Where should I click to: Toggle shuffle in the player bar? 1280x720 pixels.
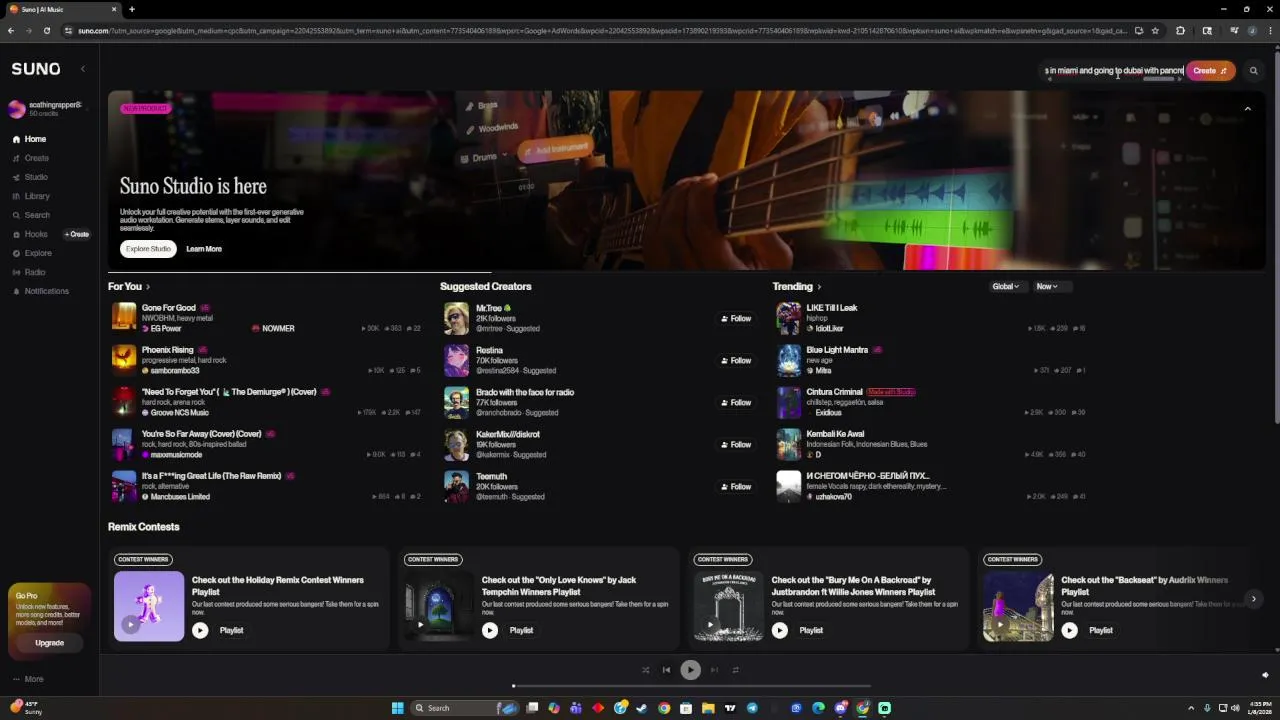645,670
